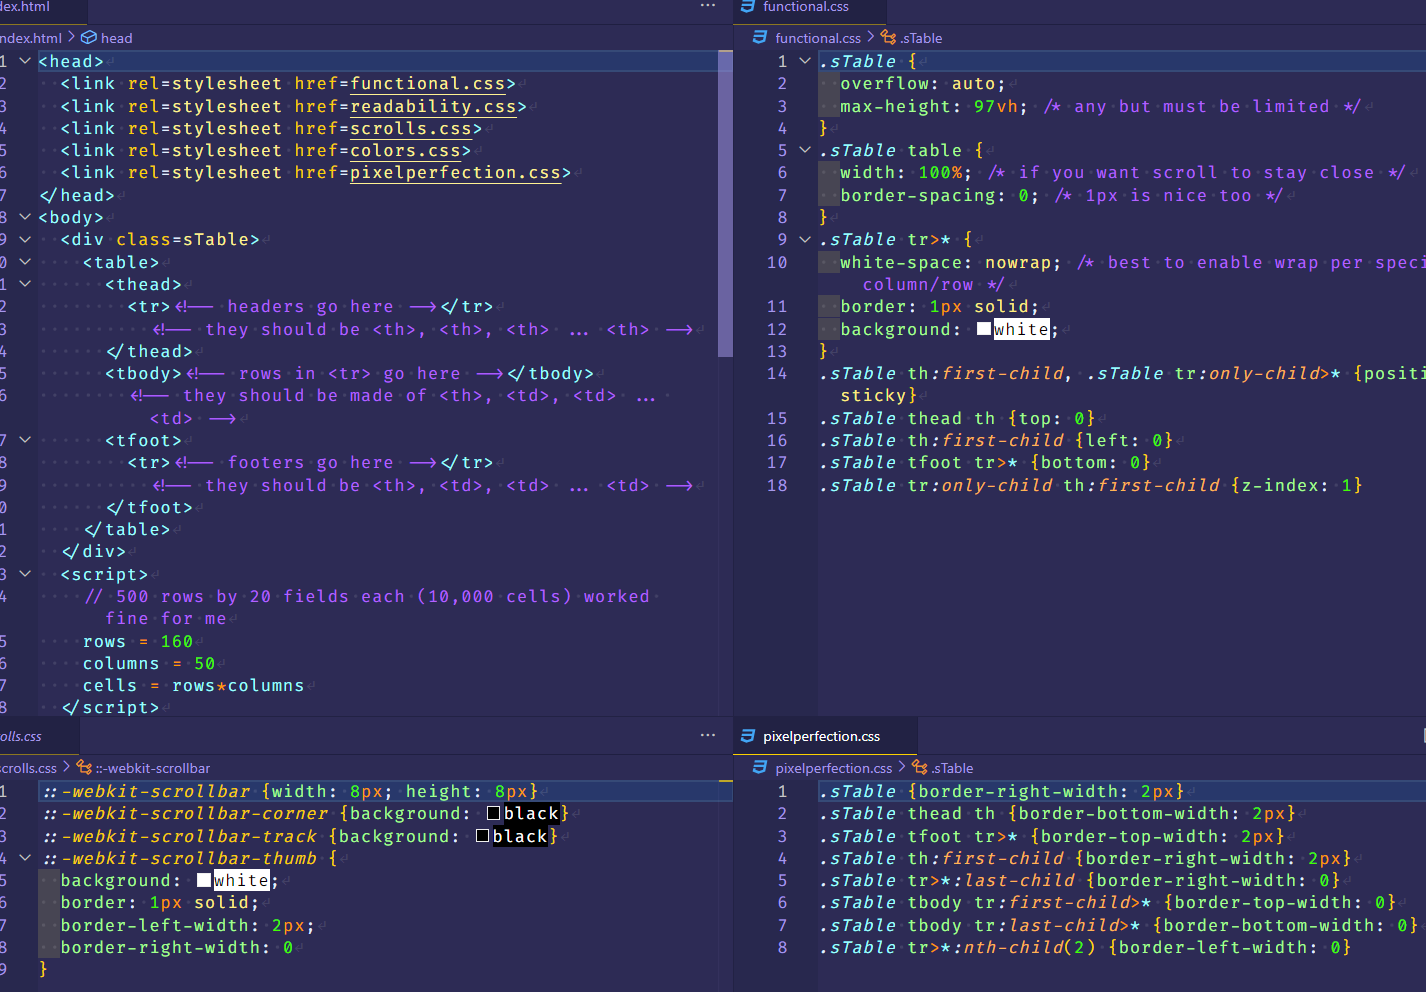Click '.sTable thead th {top: 0}' line
Image resolution: width=1426 pixels, height=992 pixels.
coord(957,418)
